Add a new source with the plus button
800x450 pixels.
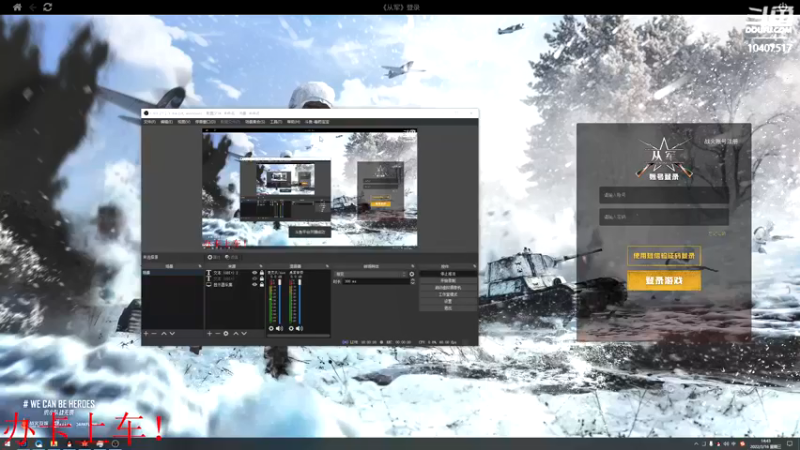click(x=209, y=334)
